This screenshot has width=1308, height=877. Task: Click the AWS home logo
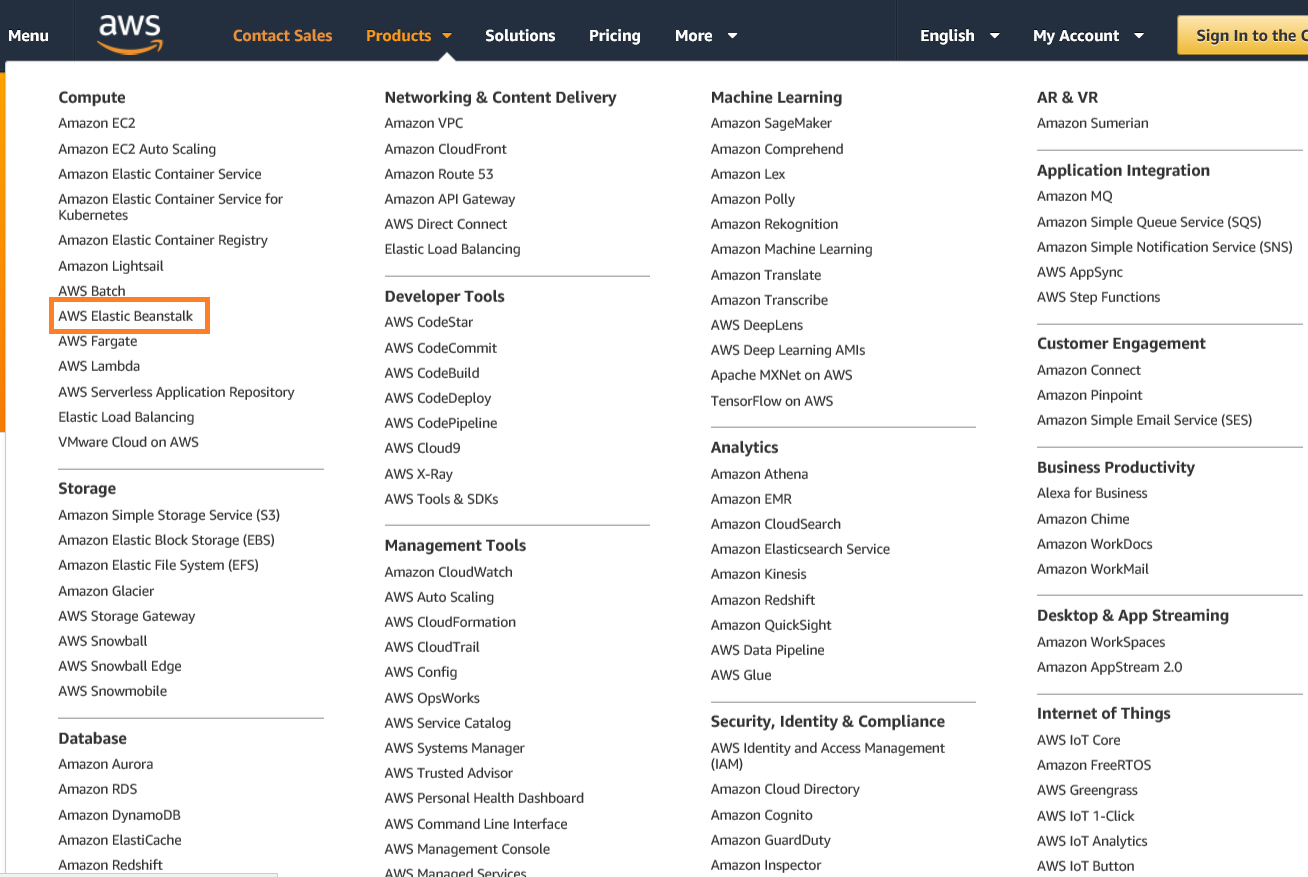(x=129, y=31)
